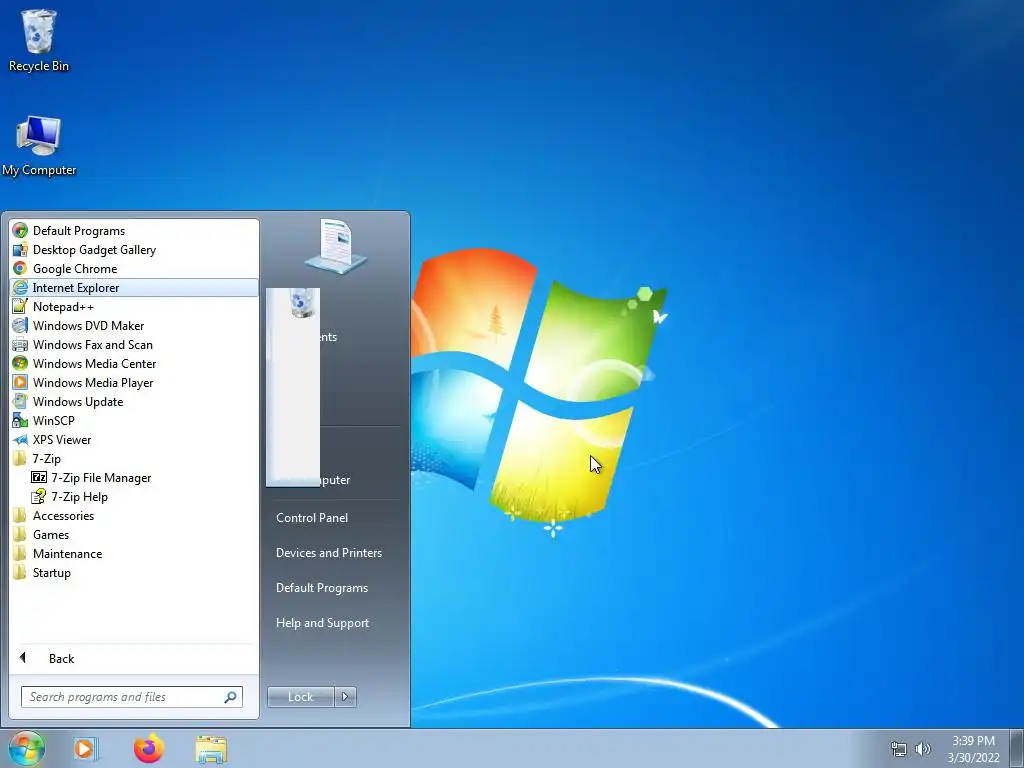Image resolution: width=1024 pixels, height=768 pixels.
Task: Click the Lock button
Action: point(300,697)
